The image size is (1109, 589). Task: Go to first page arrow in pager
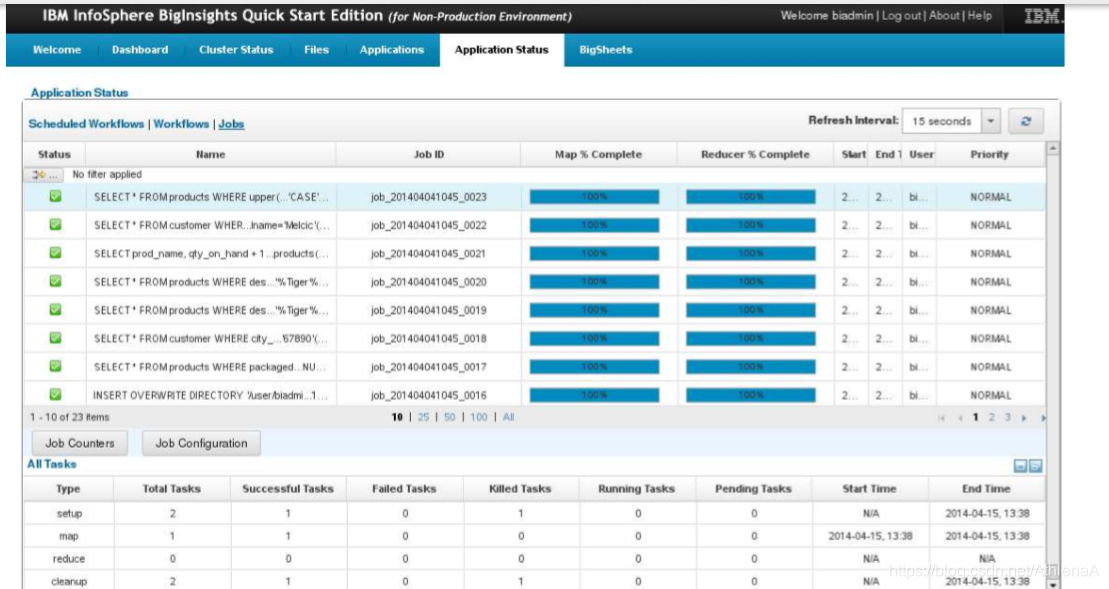[941, 418]
